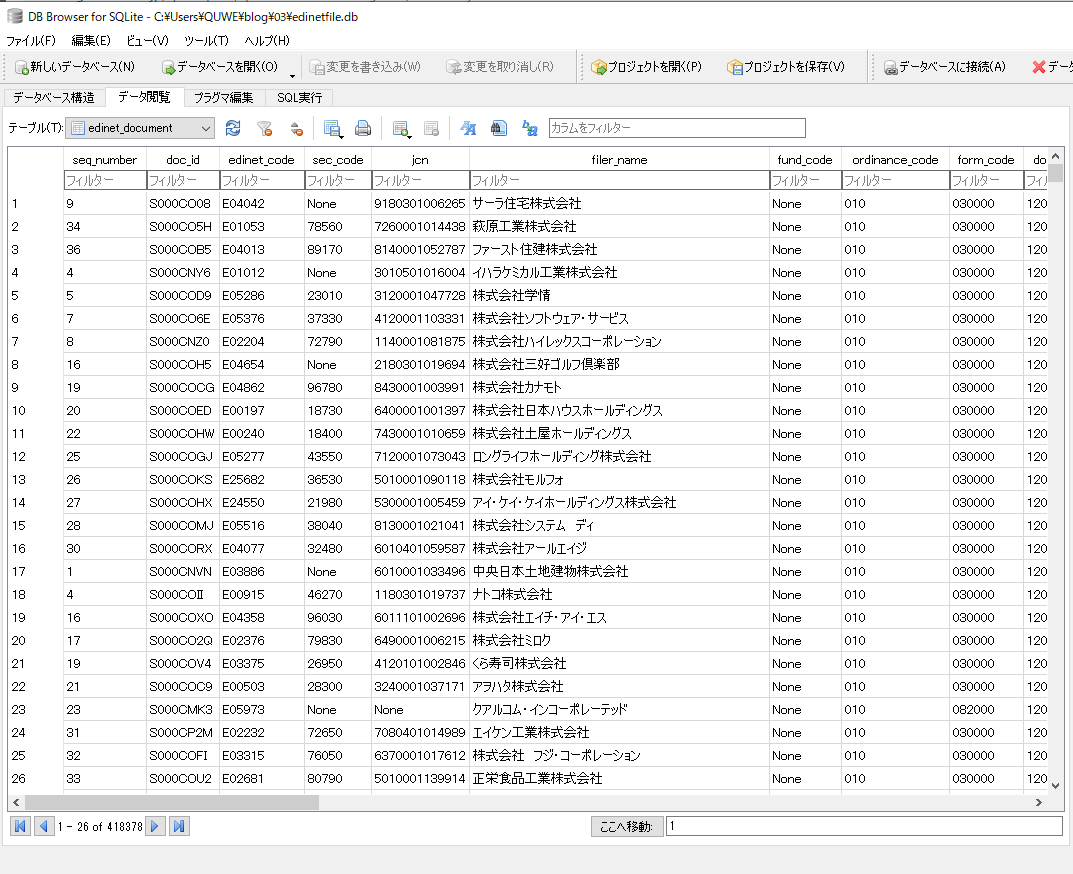Screen dimensions: 1073x874
Task: Open the 編集(E) menu
Action: point(91,40)
